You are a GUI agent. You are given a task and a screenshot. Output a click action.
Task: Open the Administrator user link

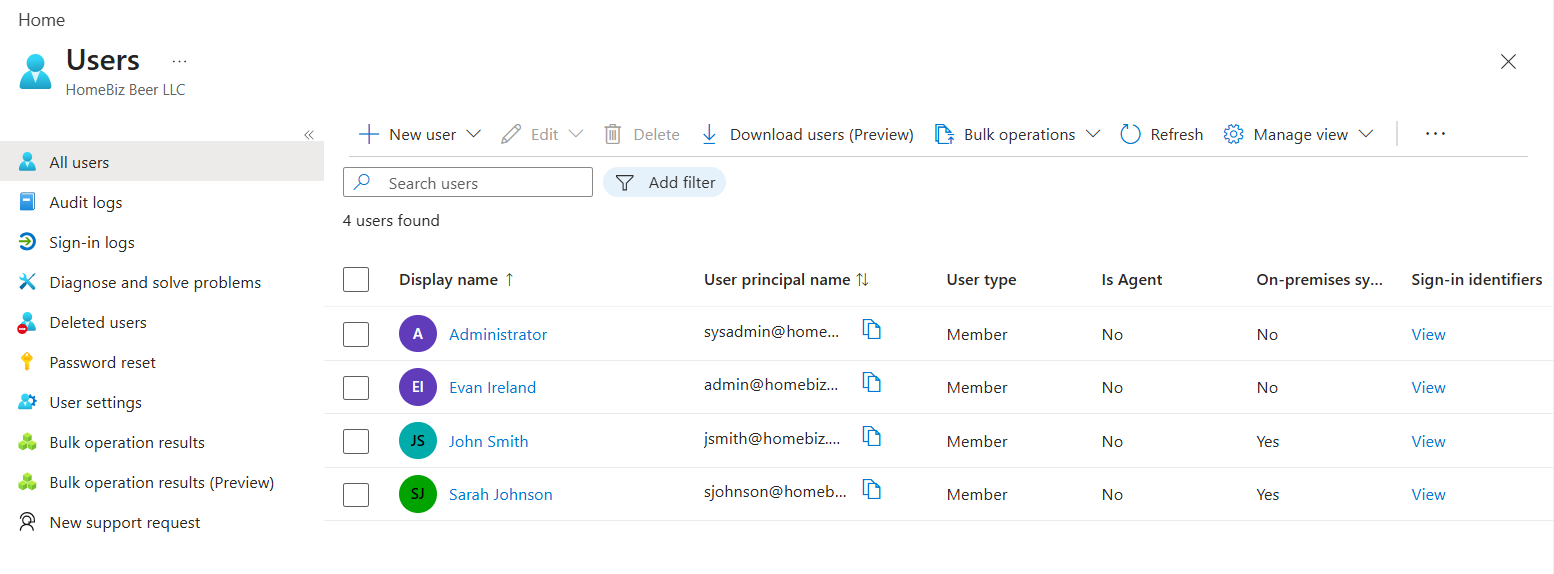[498, 334]
